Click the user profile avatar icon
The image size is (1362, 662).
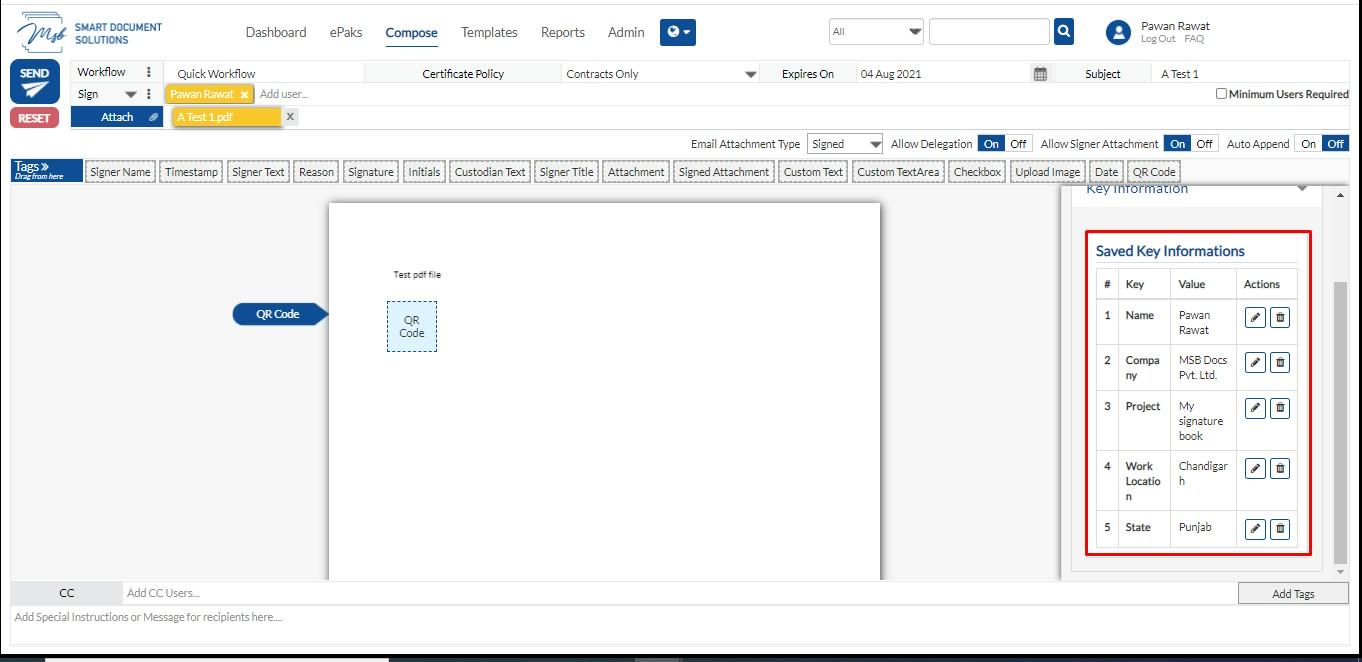[x=1118, y=33]
